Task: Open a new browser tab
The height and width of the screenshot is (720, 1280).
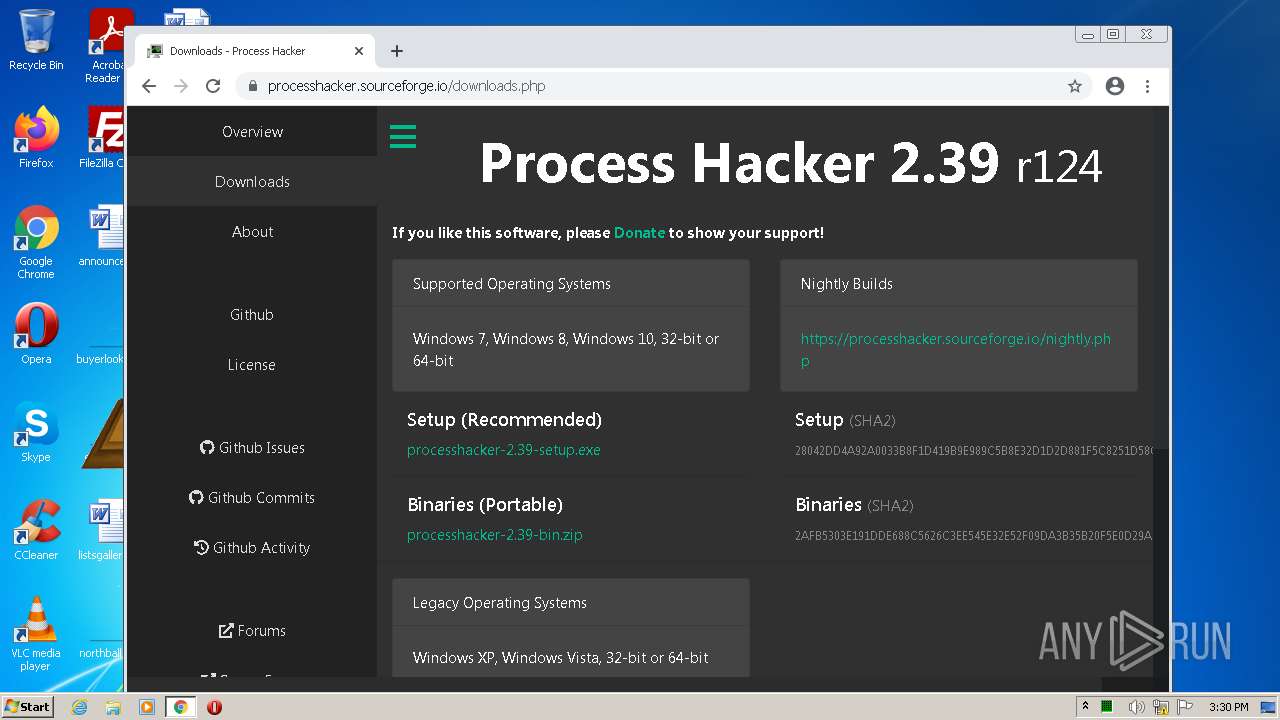Action: click(x=397, y=51)
